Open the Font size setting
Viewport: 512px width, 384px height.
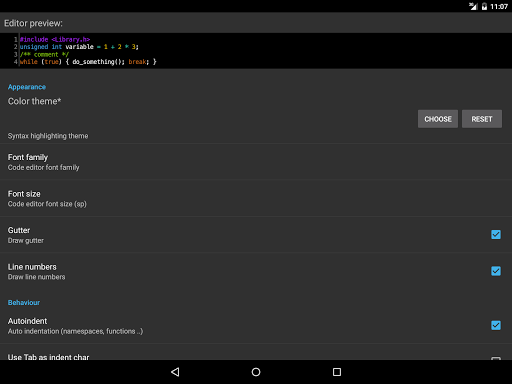[x=256, y=199]
